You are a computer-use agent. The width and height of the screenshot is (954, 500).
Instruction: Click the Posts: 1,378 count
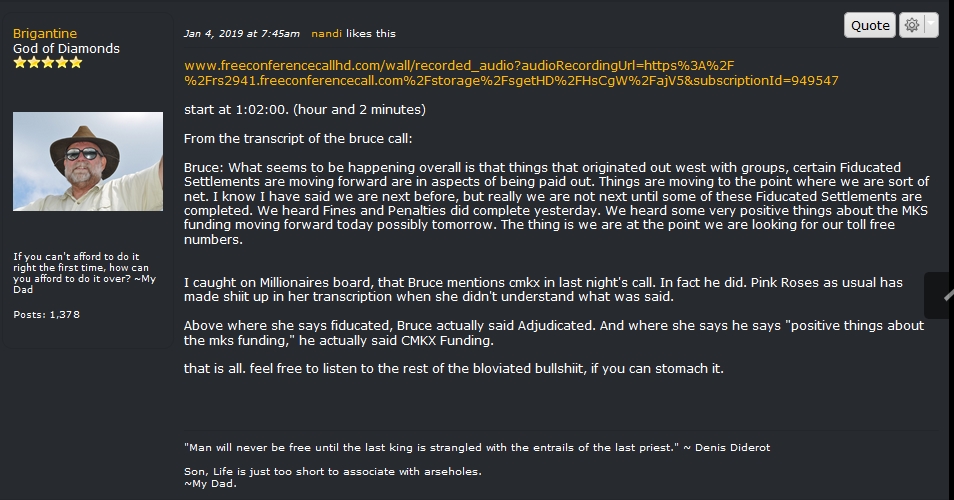coord(46,314)
